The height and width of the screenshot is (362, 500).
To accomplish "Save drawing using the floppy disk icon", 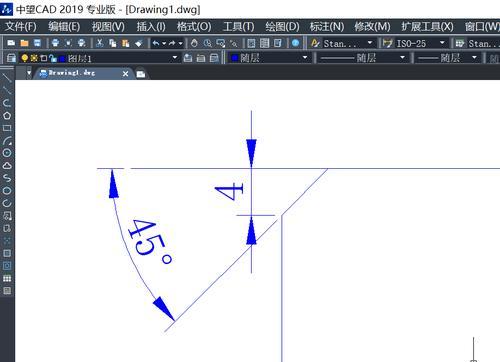I will coord(37,43).
